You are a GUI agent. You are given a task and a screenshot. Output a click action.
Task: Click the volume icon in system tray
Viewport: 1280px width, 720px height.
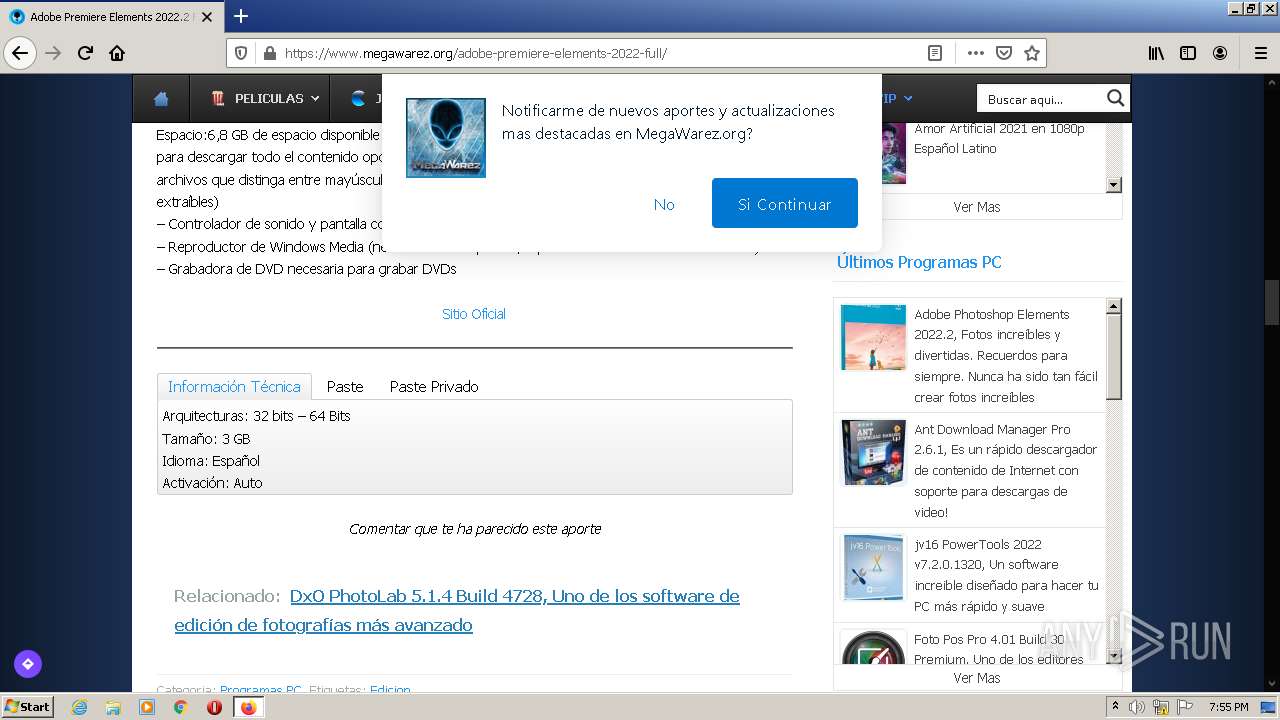[x=1137, y=707]
